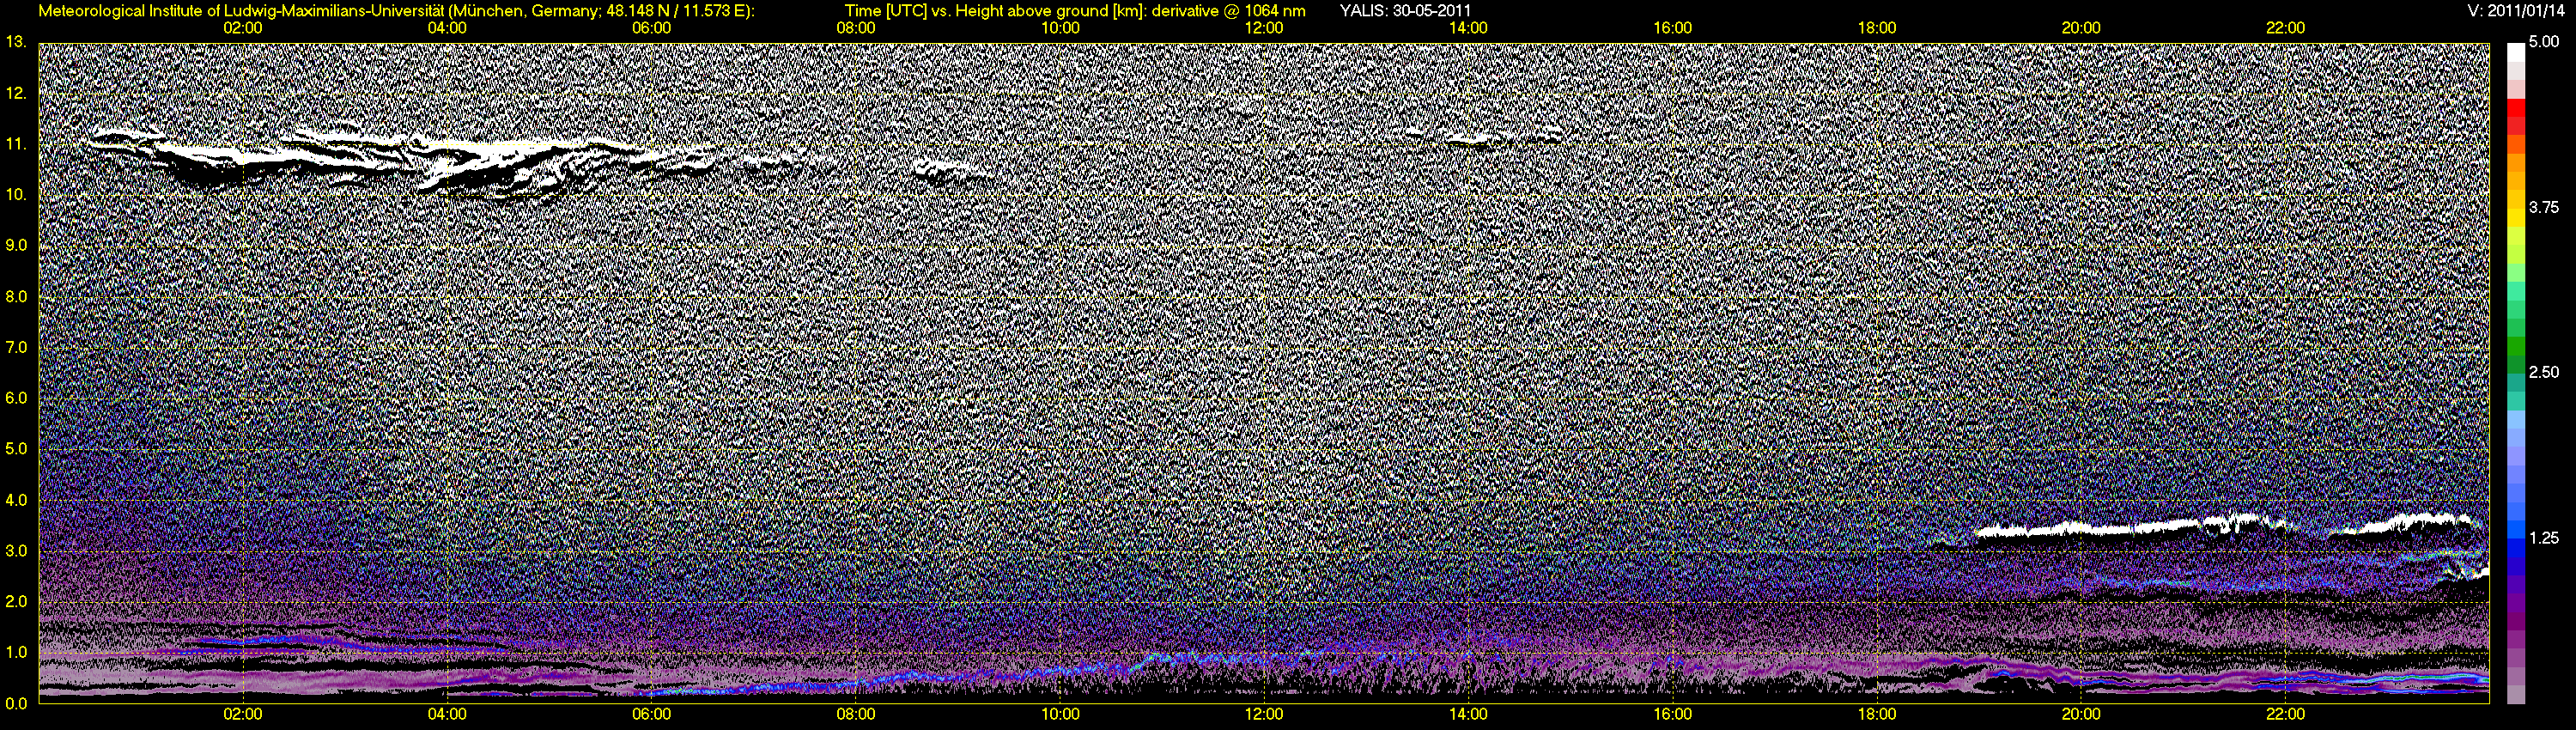
Task: Click the small cloud streak near 14:00 at 11 km
Action: 1485,136
